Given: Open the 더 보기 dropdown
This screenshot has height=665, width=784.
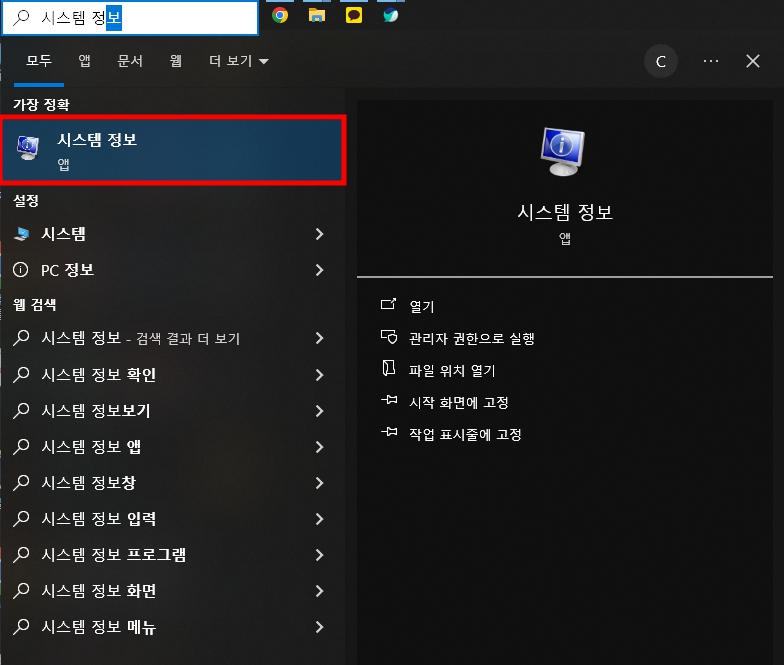Looking at the screenshot, I should click(x=238, y=61).
